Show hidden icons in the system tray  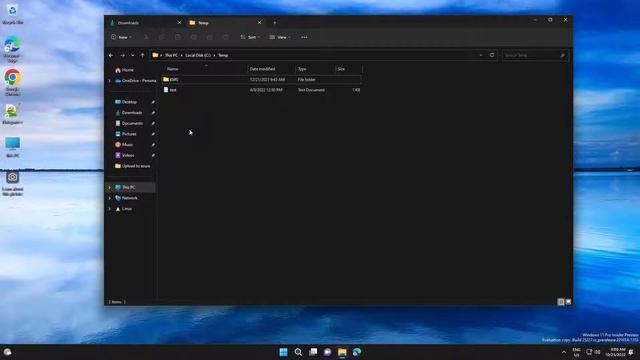(564, 352)
